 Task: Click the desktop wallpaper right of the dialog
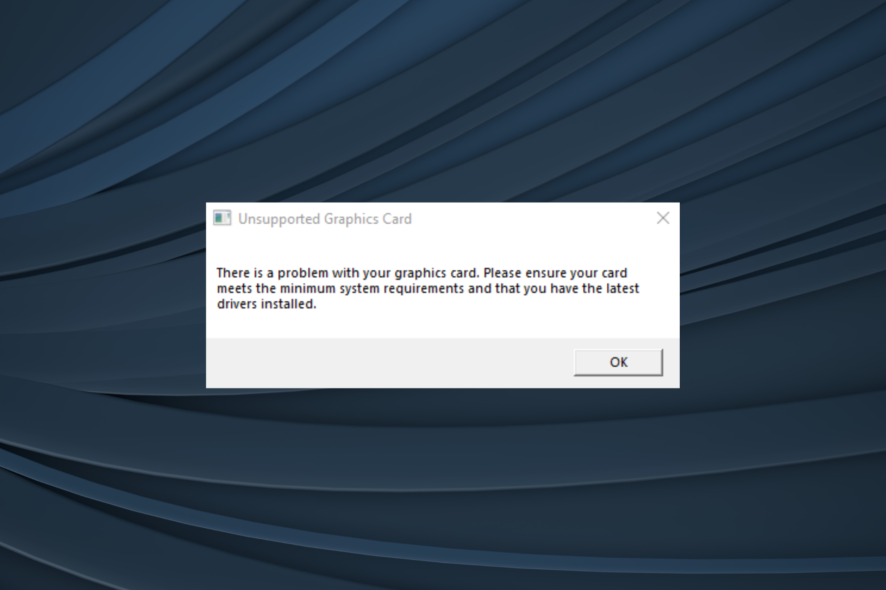[783, 295]
